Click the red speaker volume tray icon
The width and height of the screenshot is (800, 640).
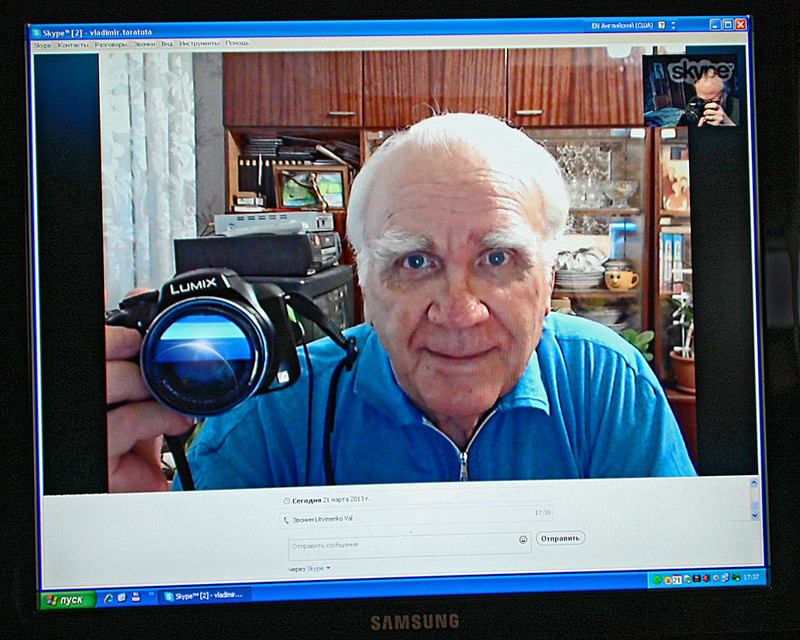coord(706,578)
